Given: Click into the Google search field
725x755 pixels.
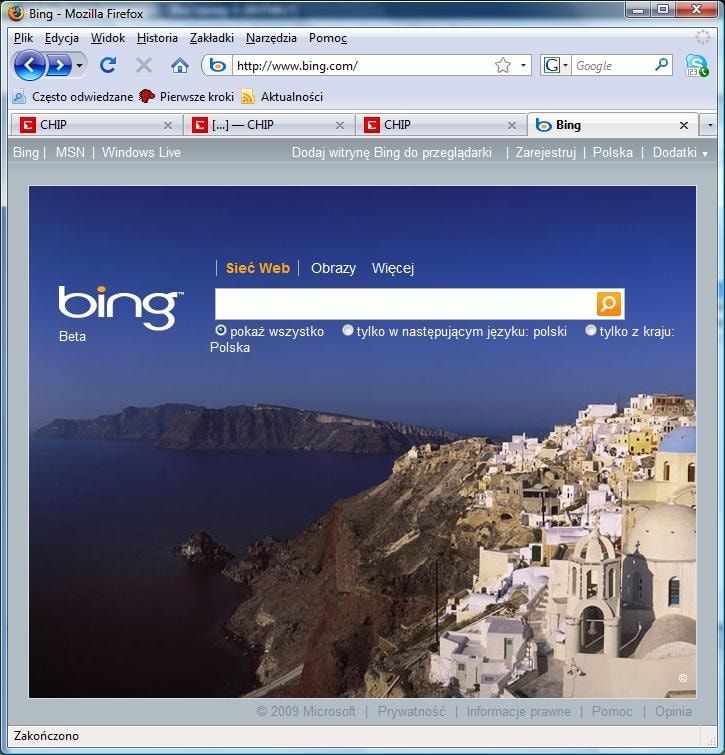Looking at the screenshot, I should pos(612,65).
